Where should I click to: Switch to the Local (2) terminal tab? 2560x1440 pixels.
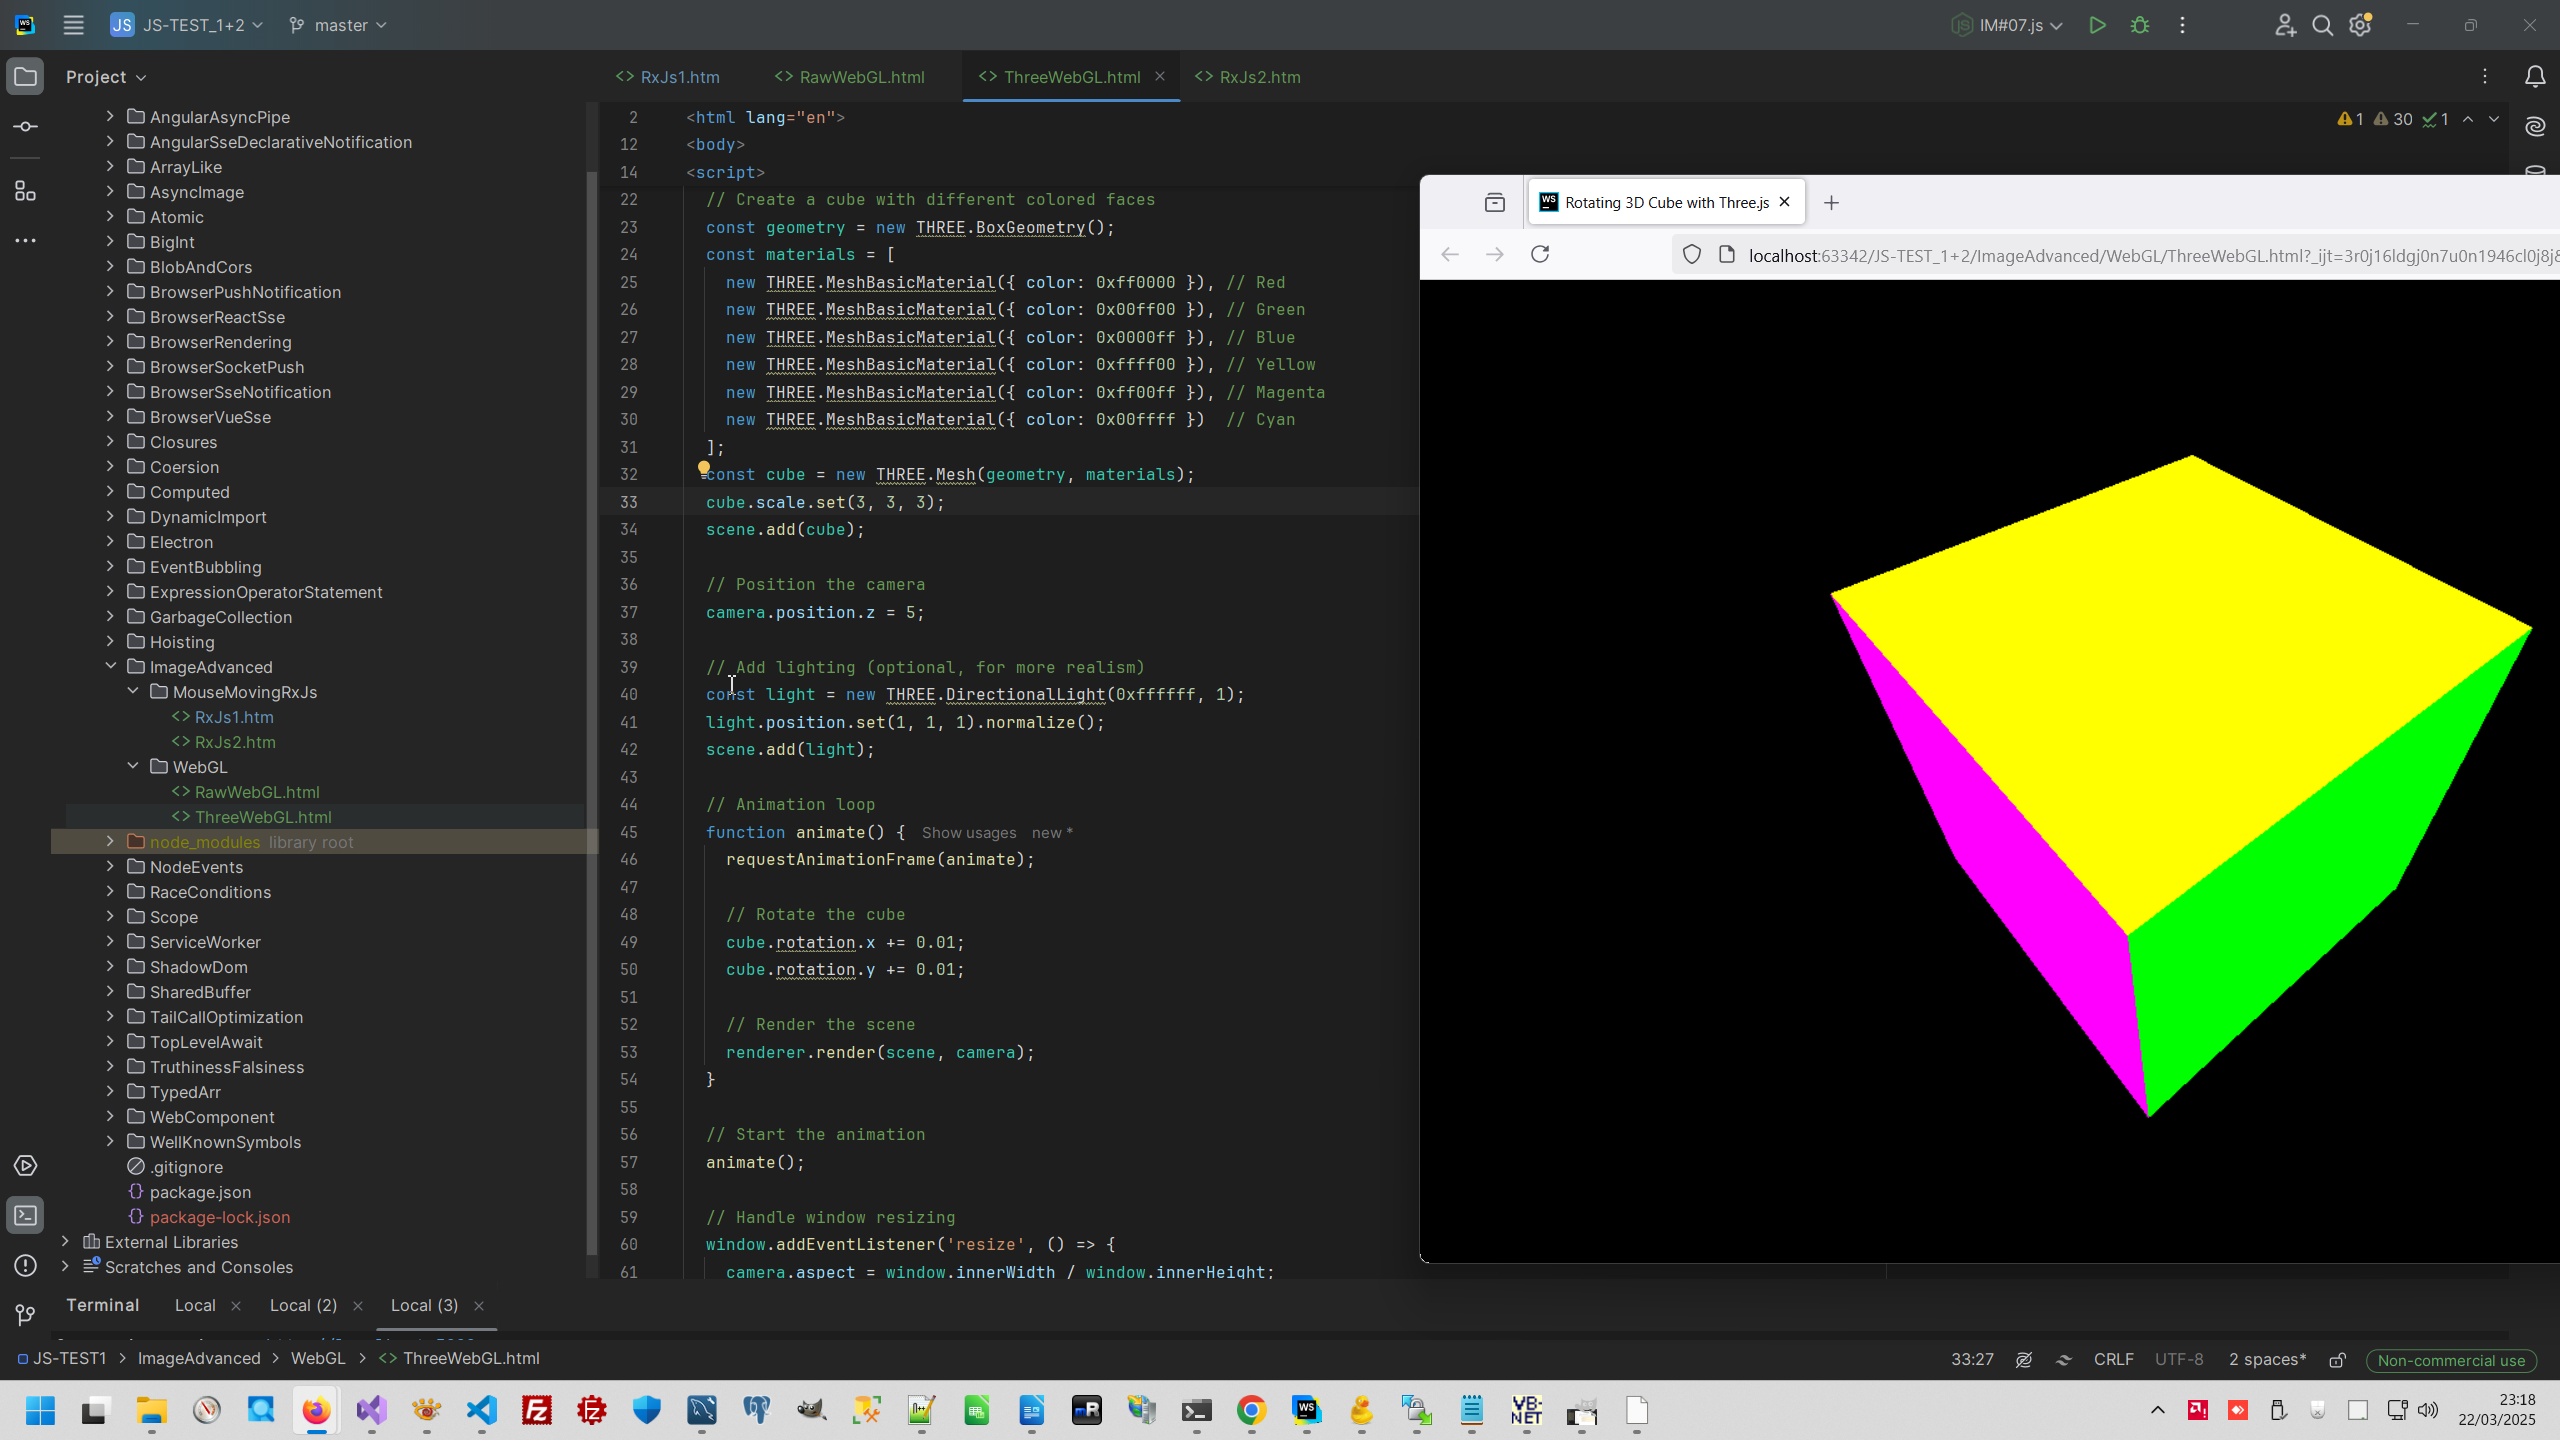point(303,1305)
